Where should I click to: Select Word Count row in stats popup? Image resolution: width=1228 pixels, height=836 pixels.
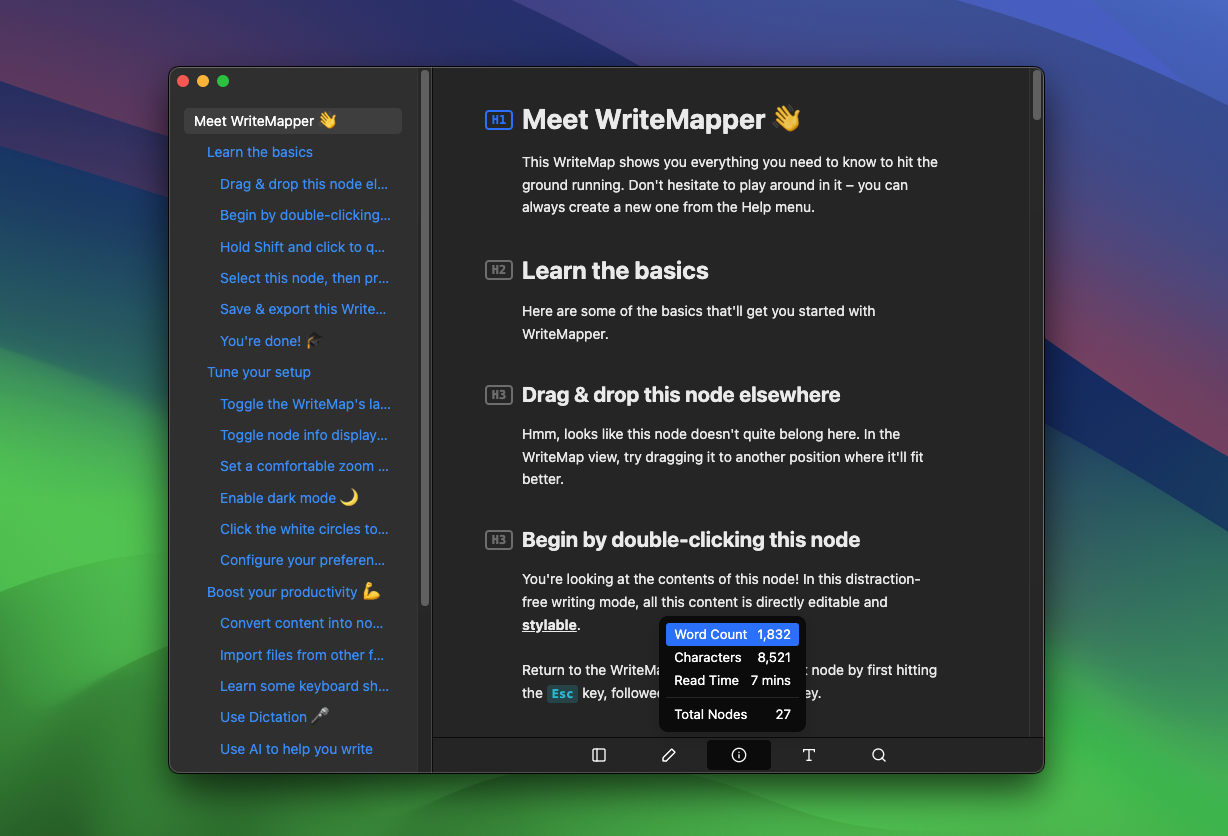[x=732, y=634]
